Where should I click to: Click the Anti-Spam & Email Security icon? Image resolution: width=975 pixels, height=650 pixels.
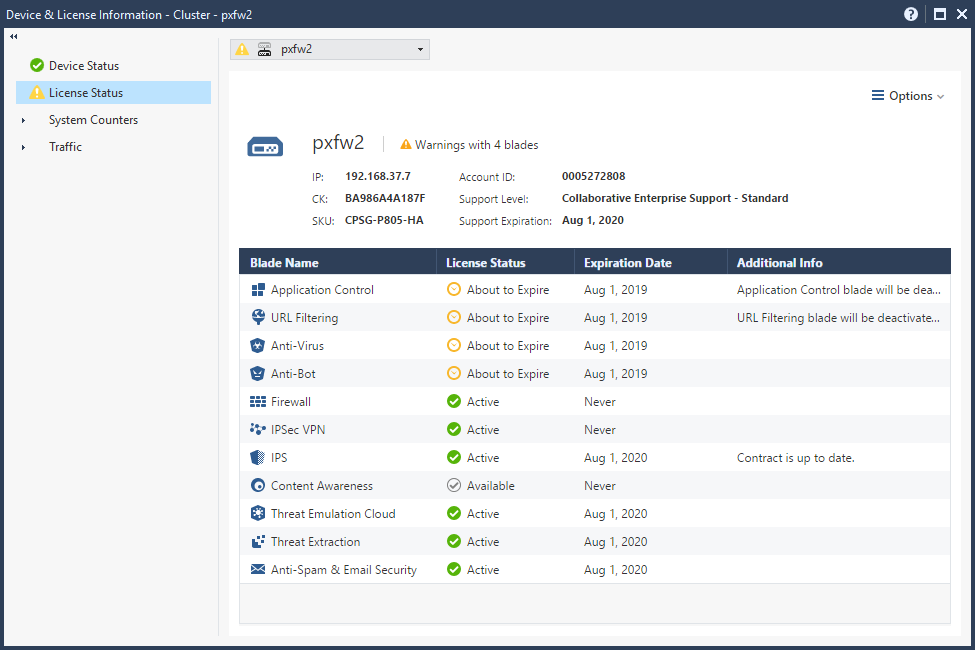tap(257, 569)
